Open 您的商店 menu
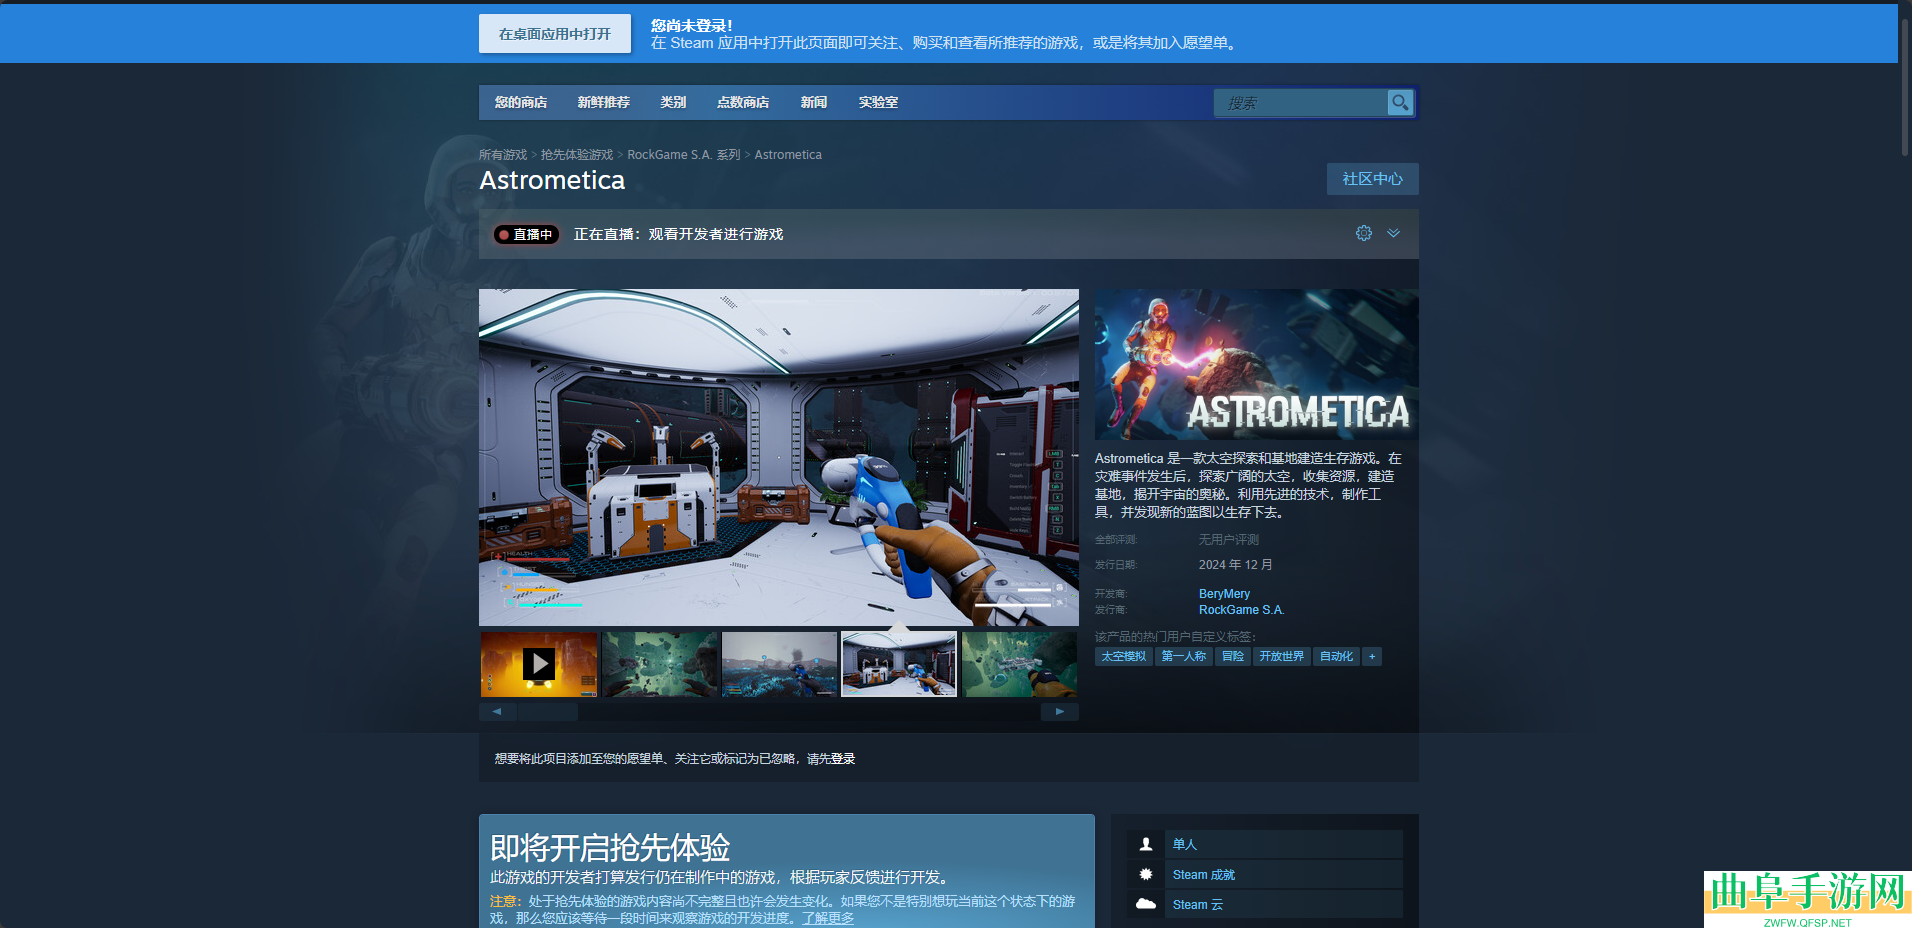Screen dimensions: 1912x928 coord(520,102)
